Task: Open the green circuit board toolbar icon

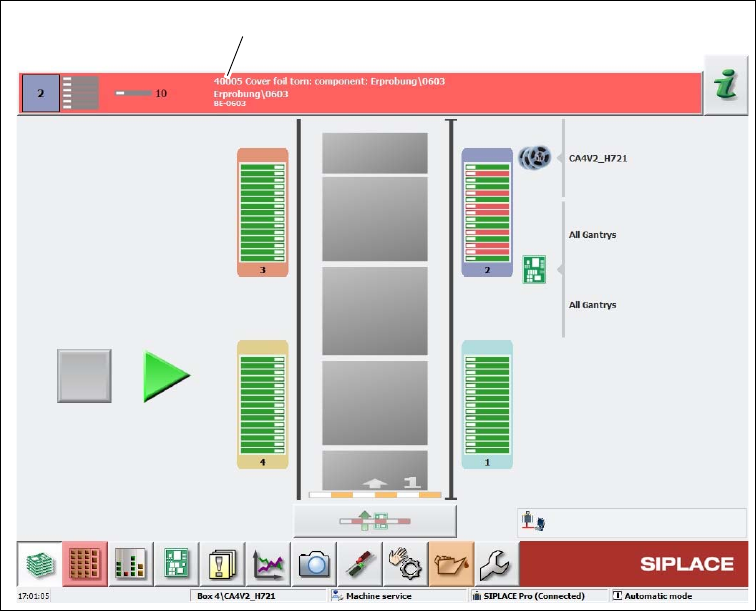Action: point(176,564)
